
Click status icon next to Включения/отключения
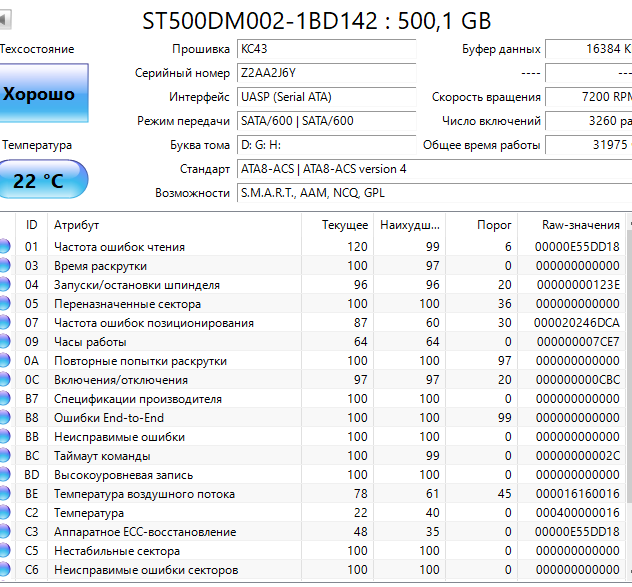coord(5,380)
